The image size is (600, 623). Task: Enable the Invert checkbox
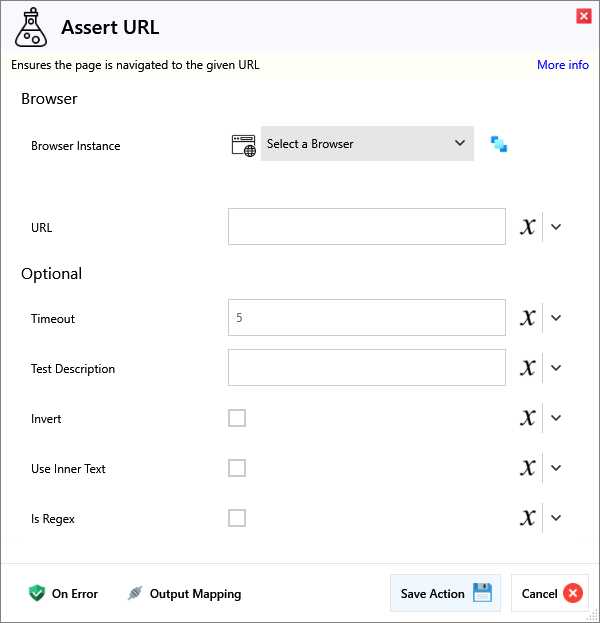point(237,418)
